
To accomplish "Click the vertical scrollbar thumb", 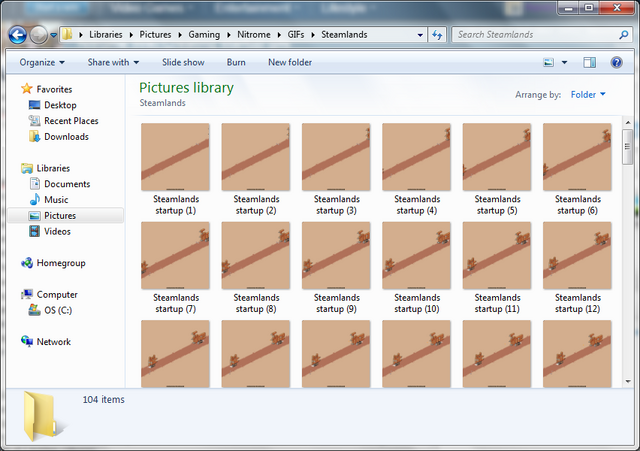I will 628,147.
